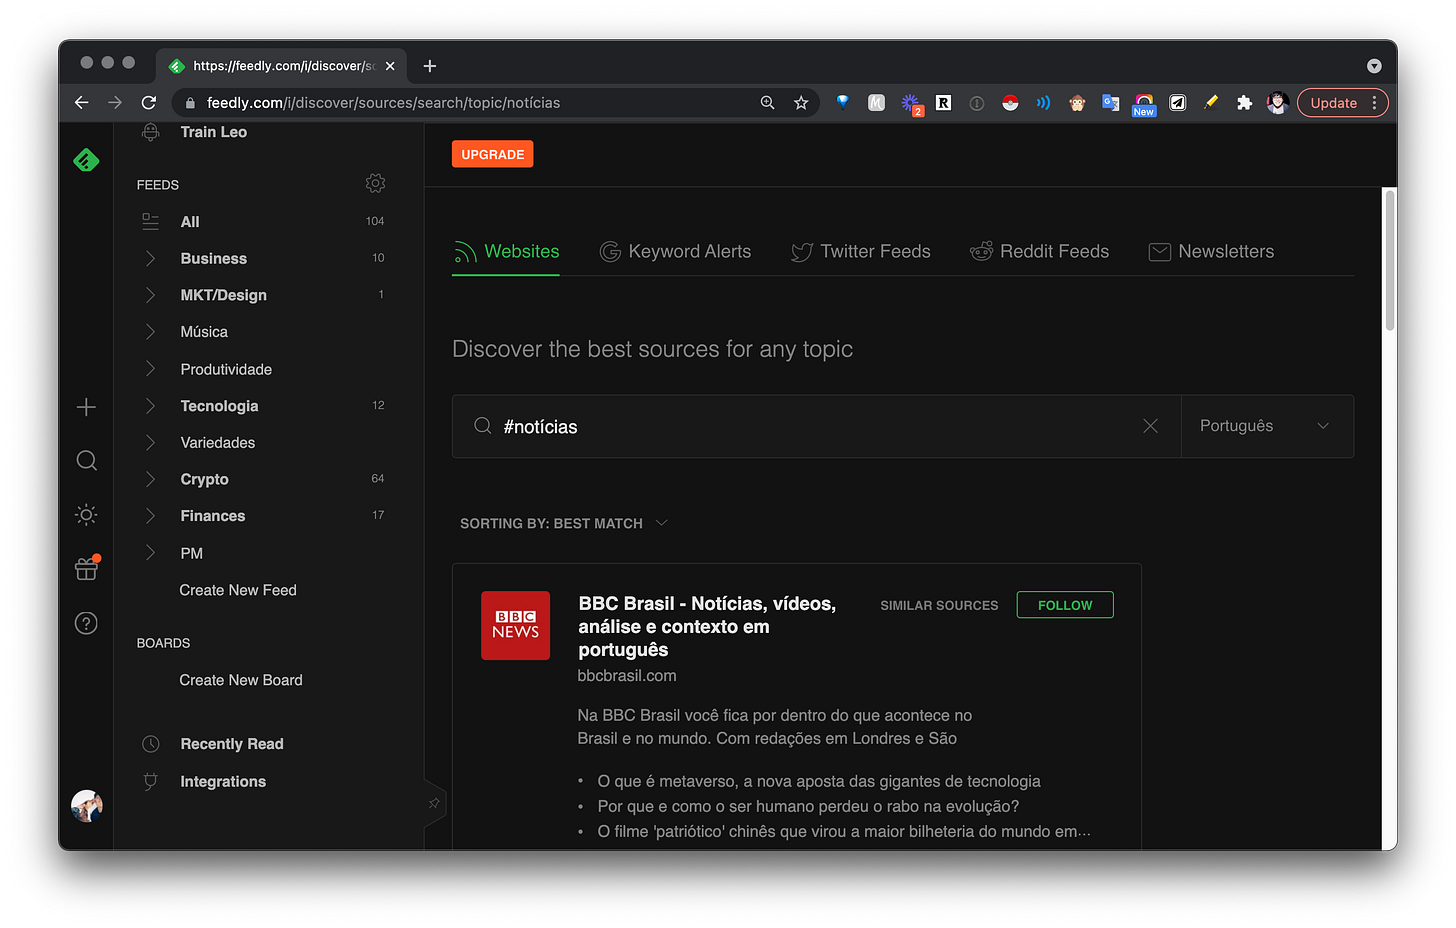Switch to Keyword Alerts tab

[x=675, y=252]
